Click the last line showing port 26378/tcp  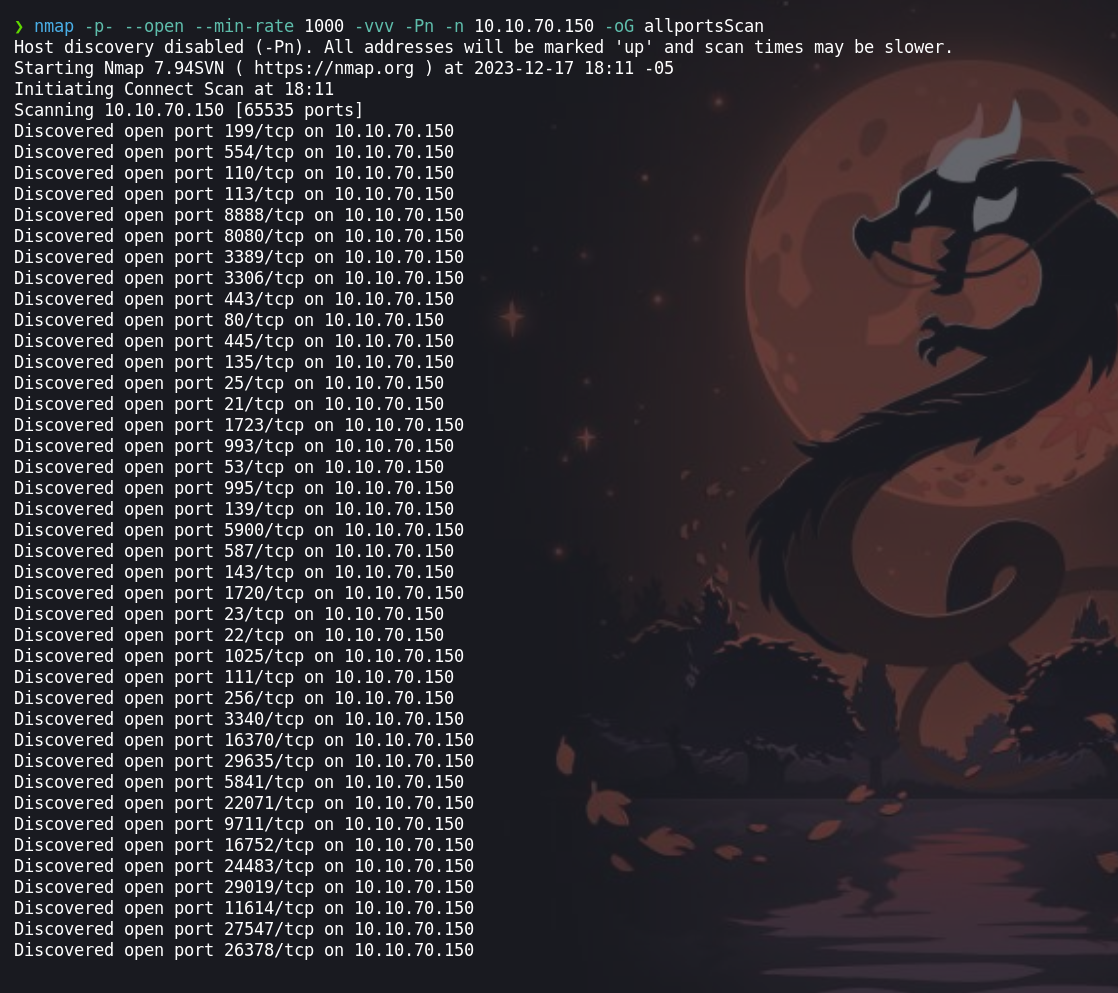pos(244,950)
